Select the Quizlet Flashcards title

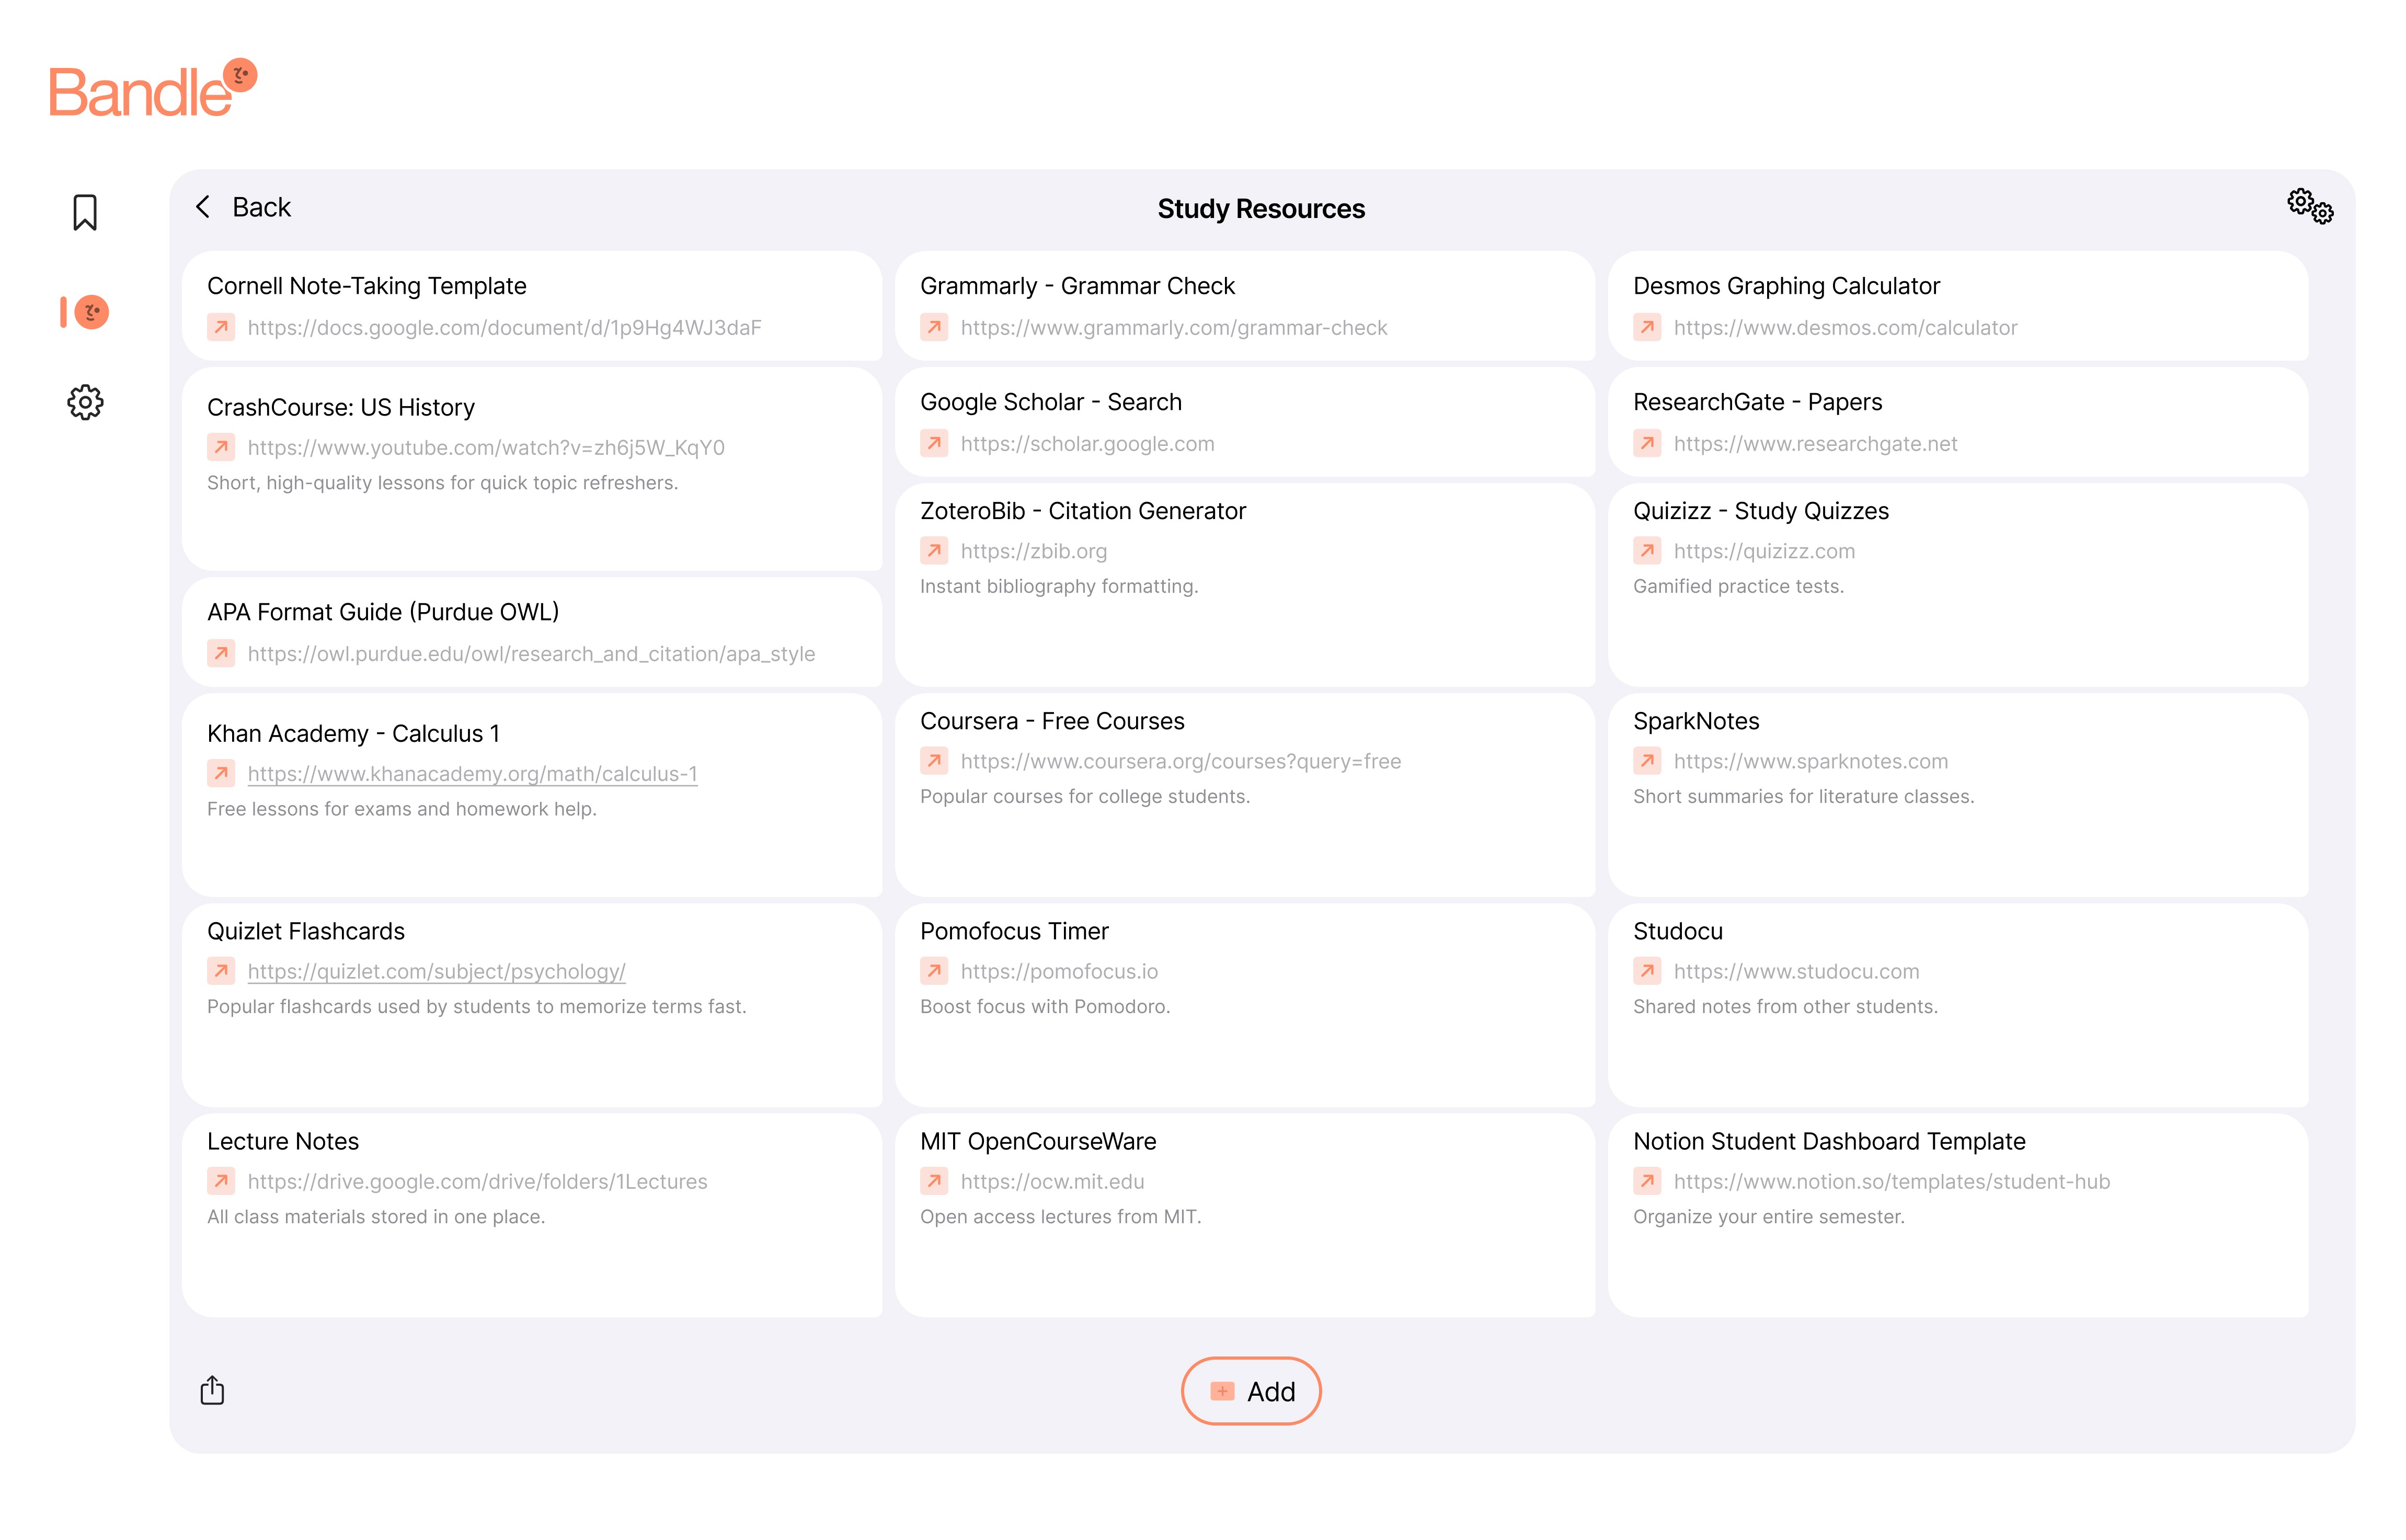coord(305,932)
